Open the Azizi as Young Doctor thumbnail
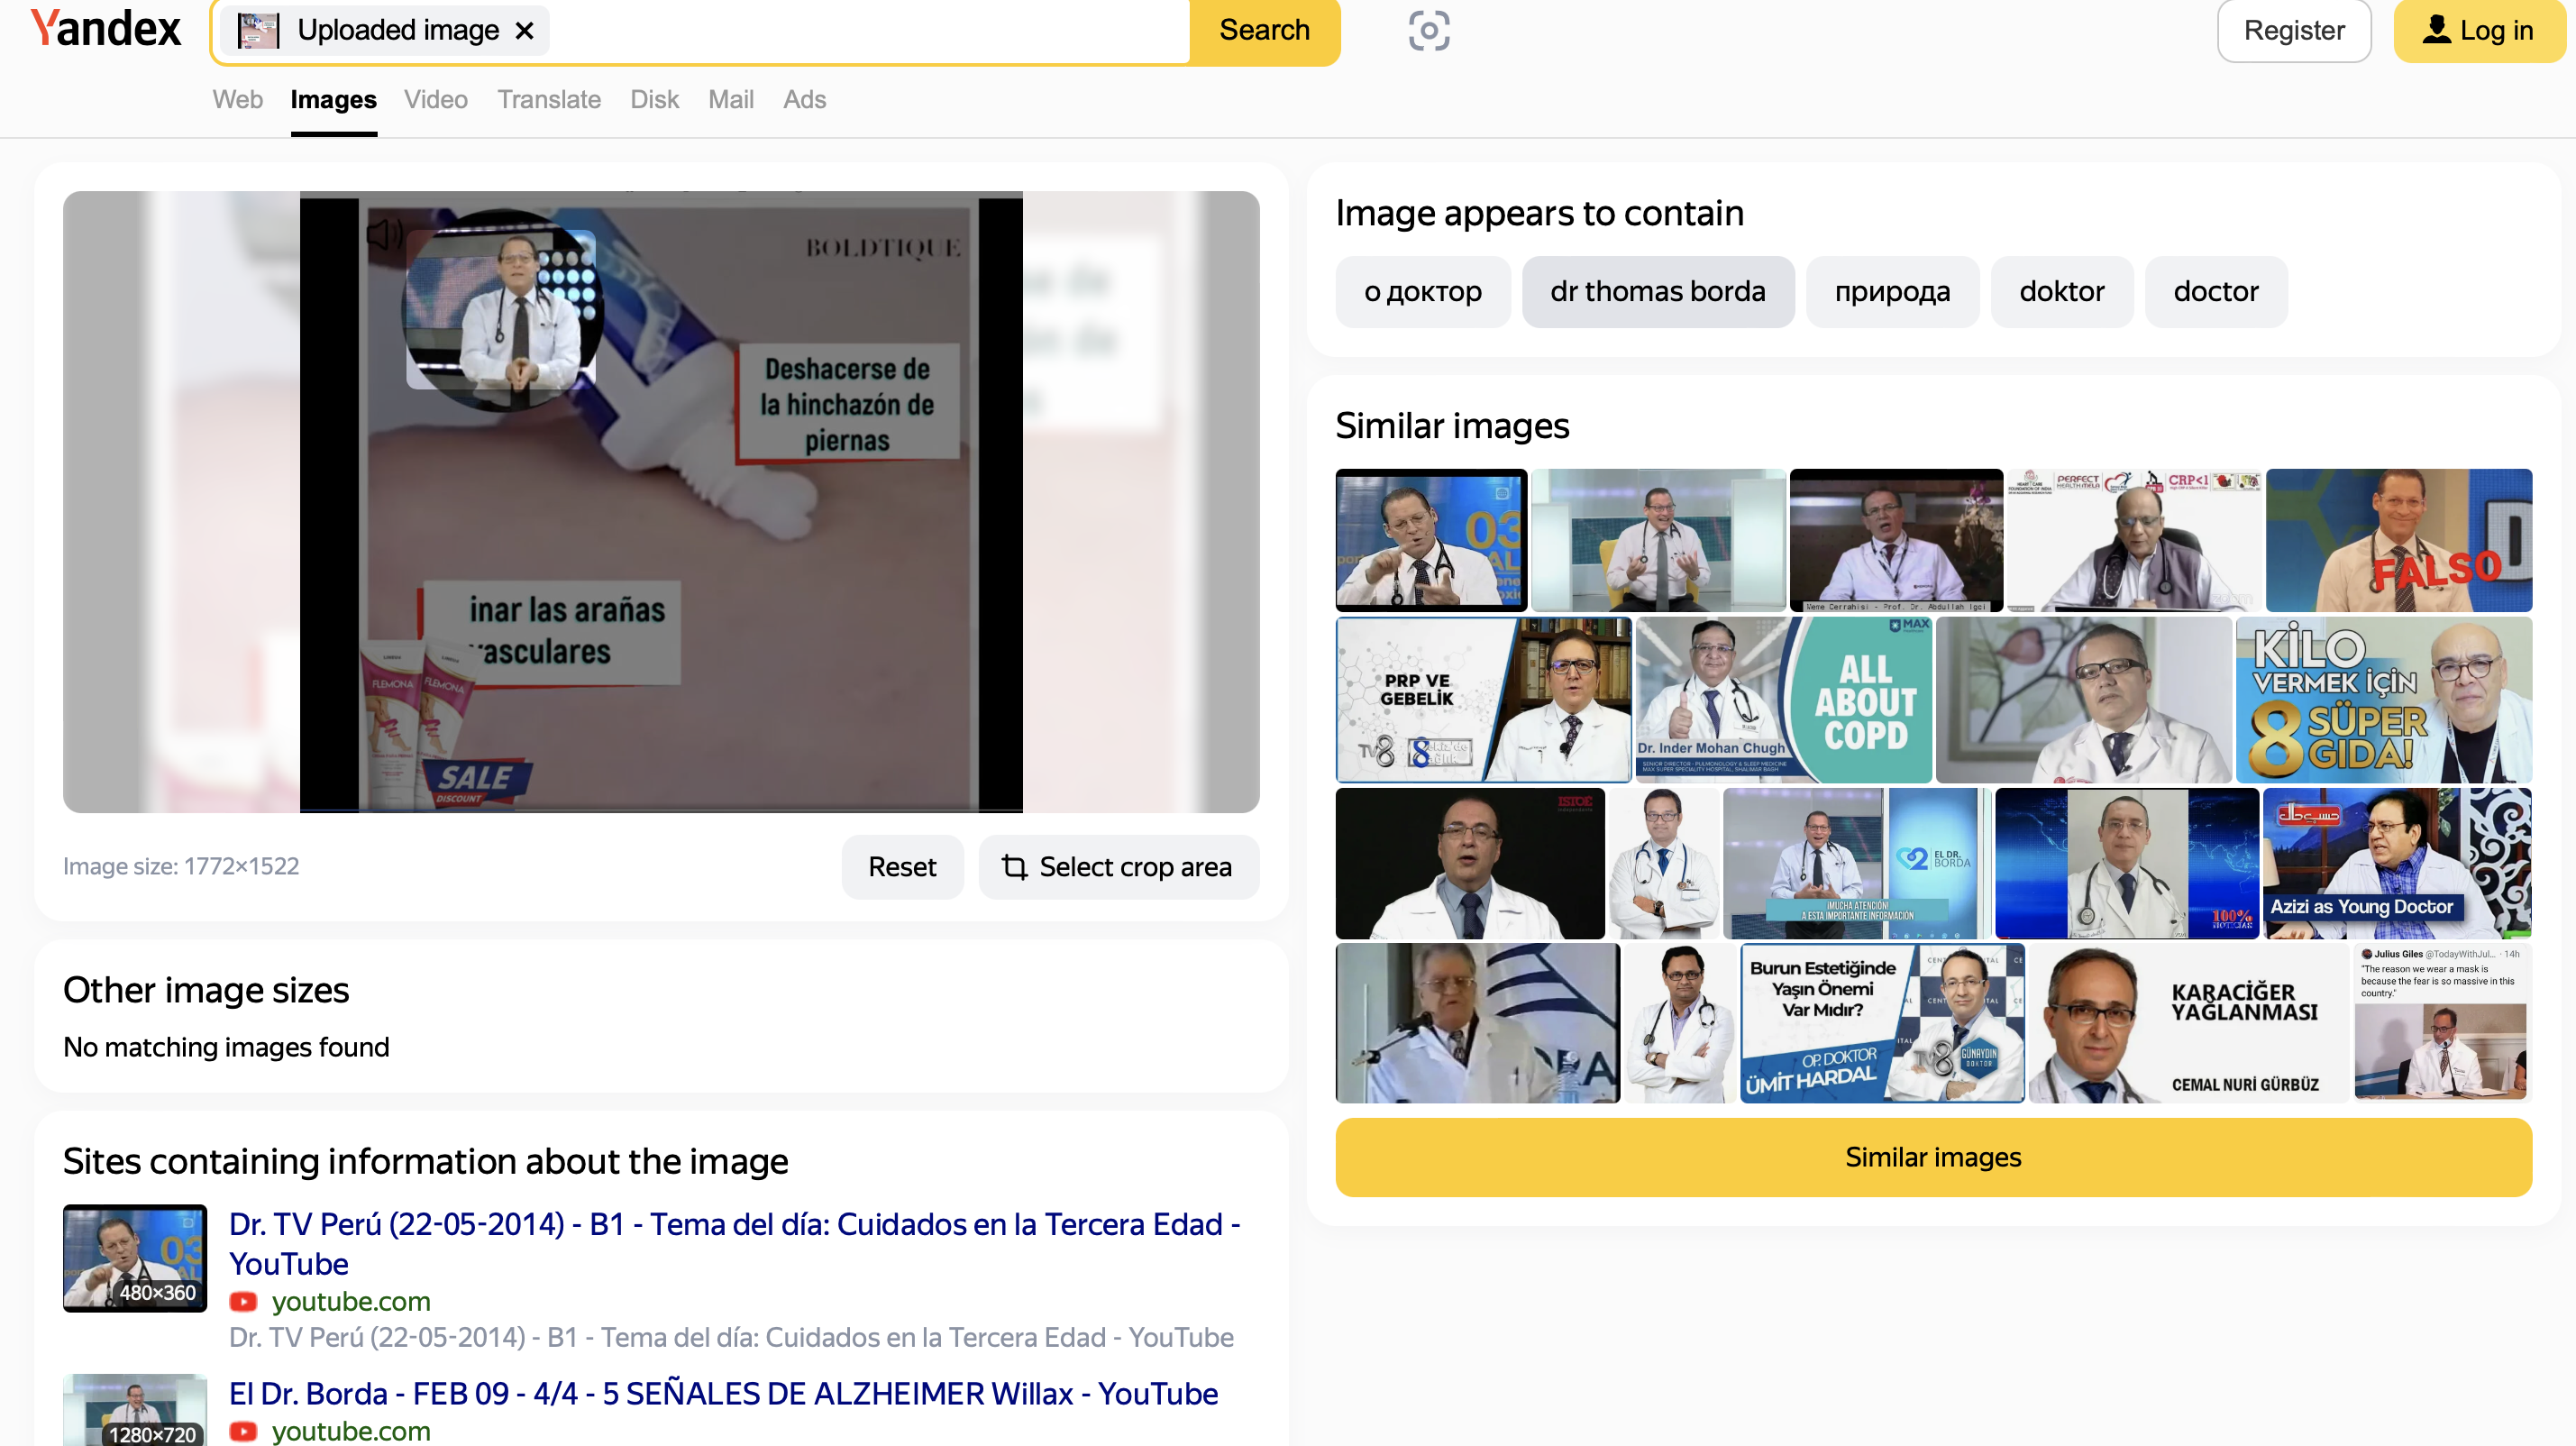Screen dimensions: 2576x1446 (x=2397, y=863)
